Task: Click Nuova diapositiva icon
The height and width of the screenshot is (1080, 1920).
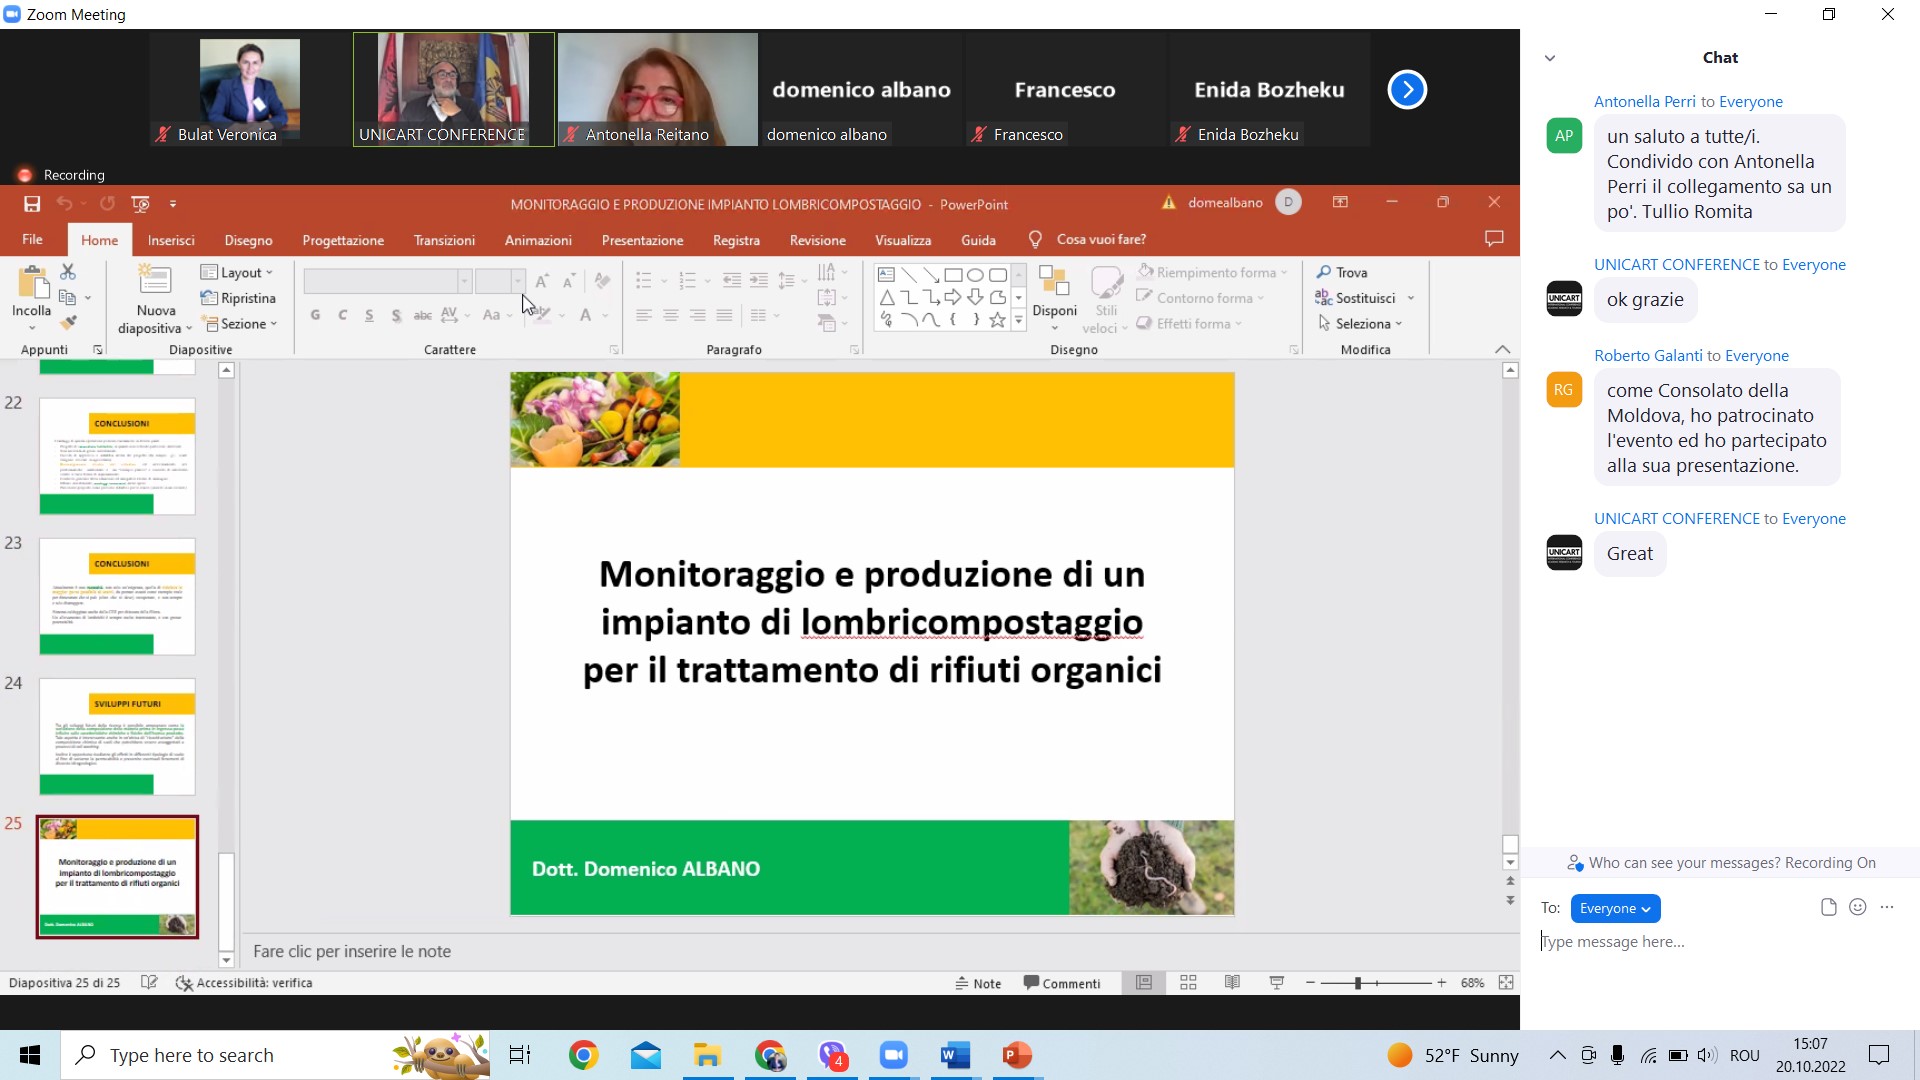Action: 155,281
